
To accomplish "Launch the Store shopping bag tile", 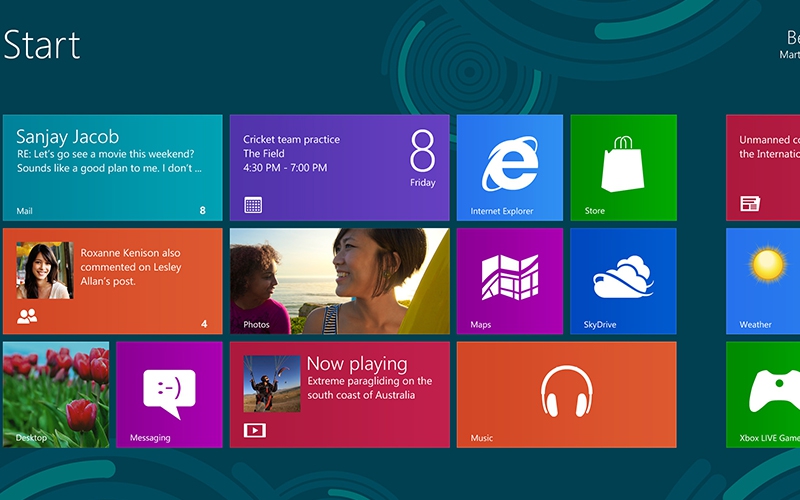I will [623, 167].
